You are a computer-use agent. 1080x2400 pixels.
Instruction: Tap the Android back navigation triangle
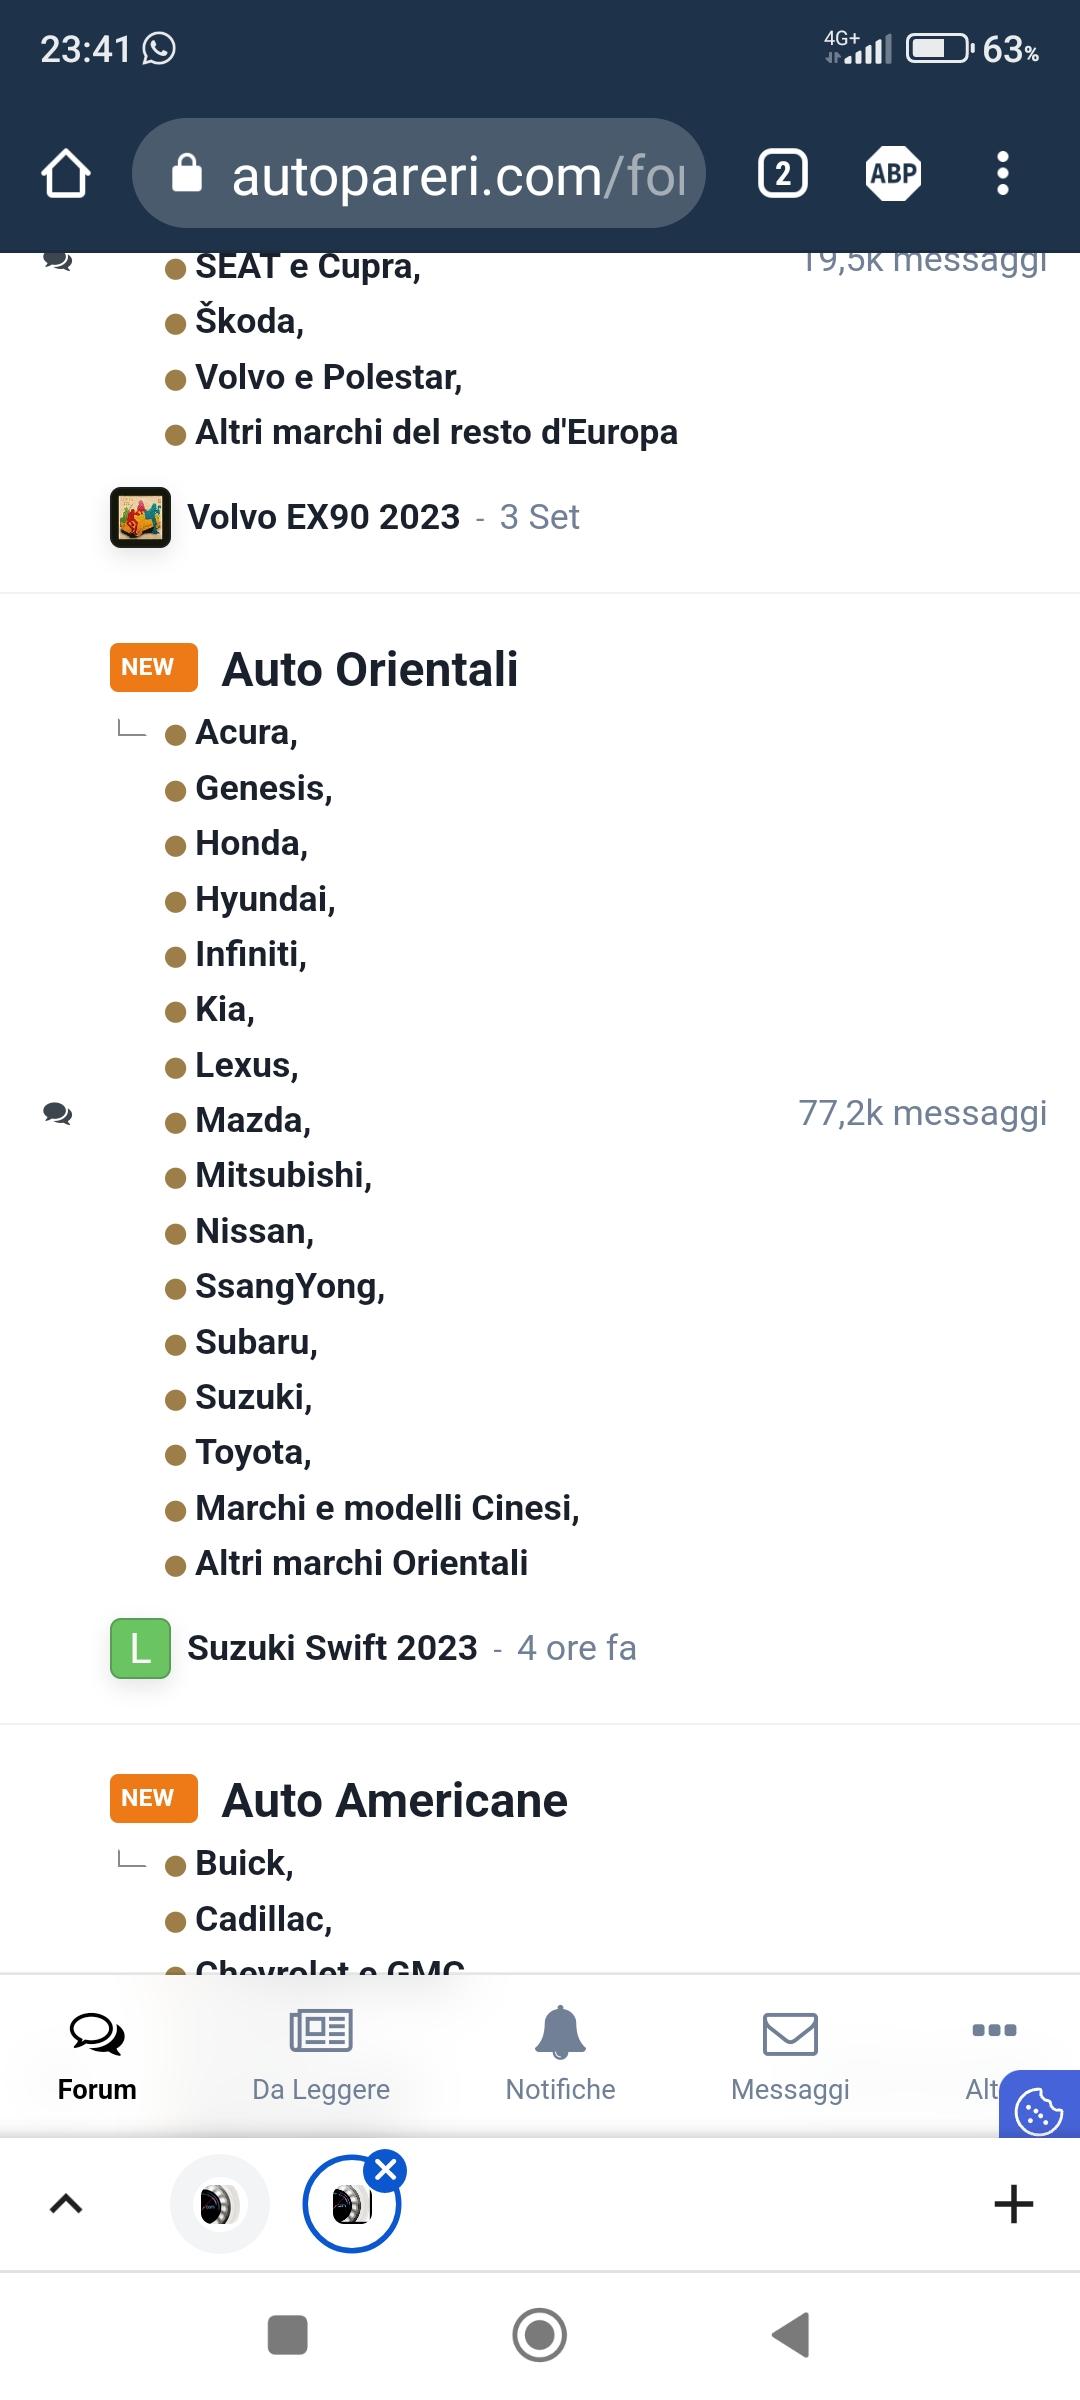click(791, 2336)
